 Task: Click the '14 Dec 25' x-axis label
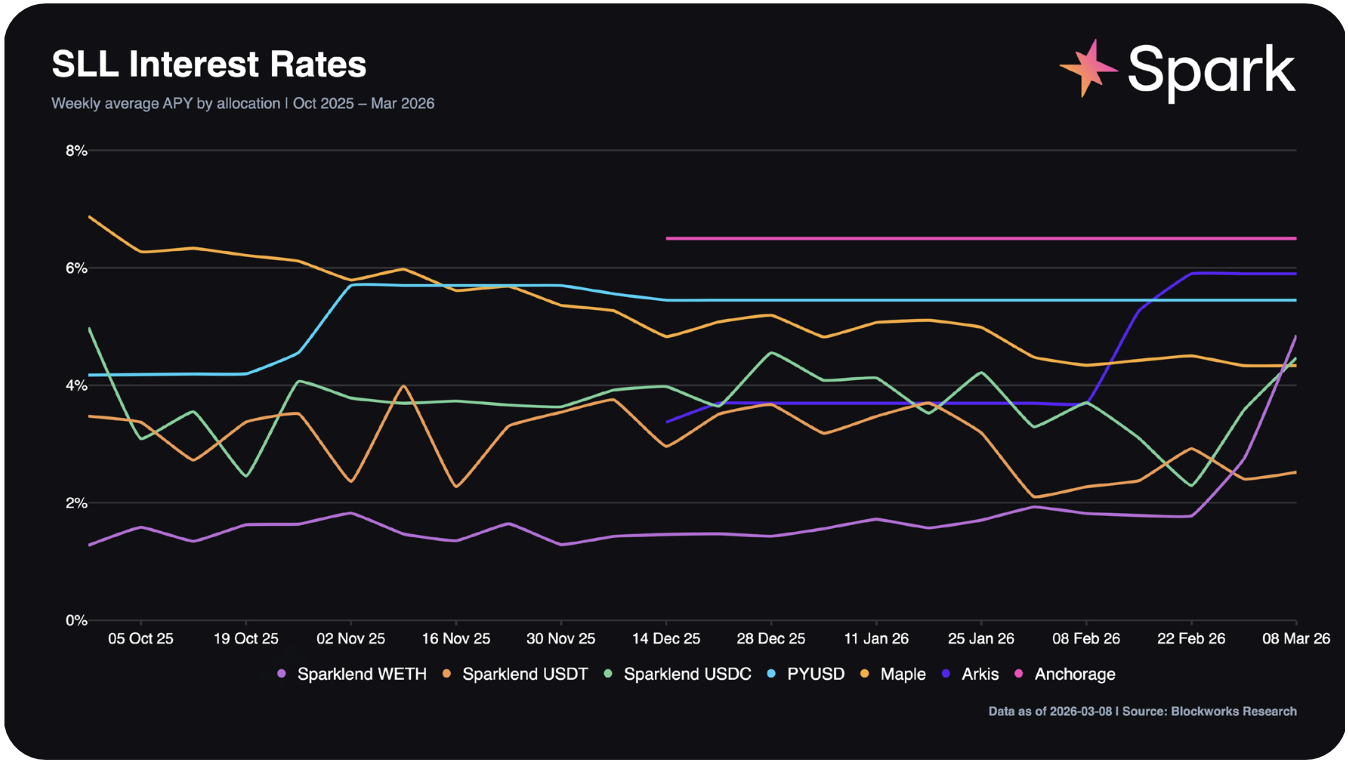pyautogui.click(x=666, y=638)
